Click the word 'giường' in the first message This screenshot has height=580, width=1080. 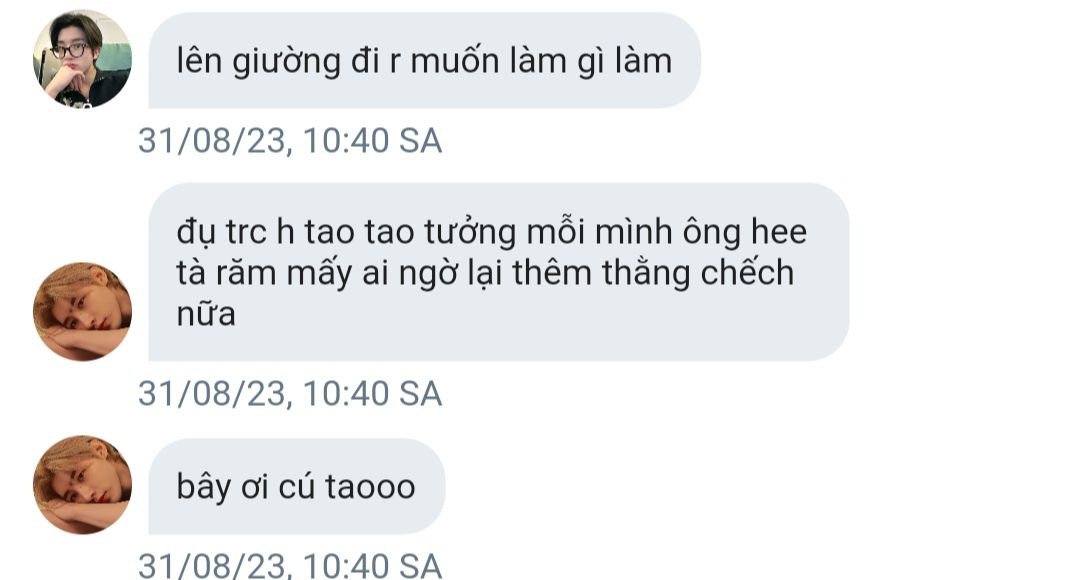(287, 63)
